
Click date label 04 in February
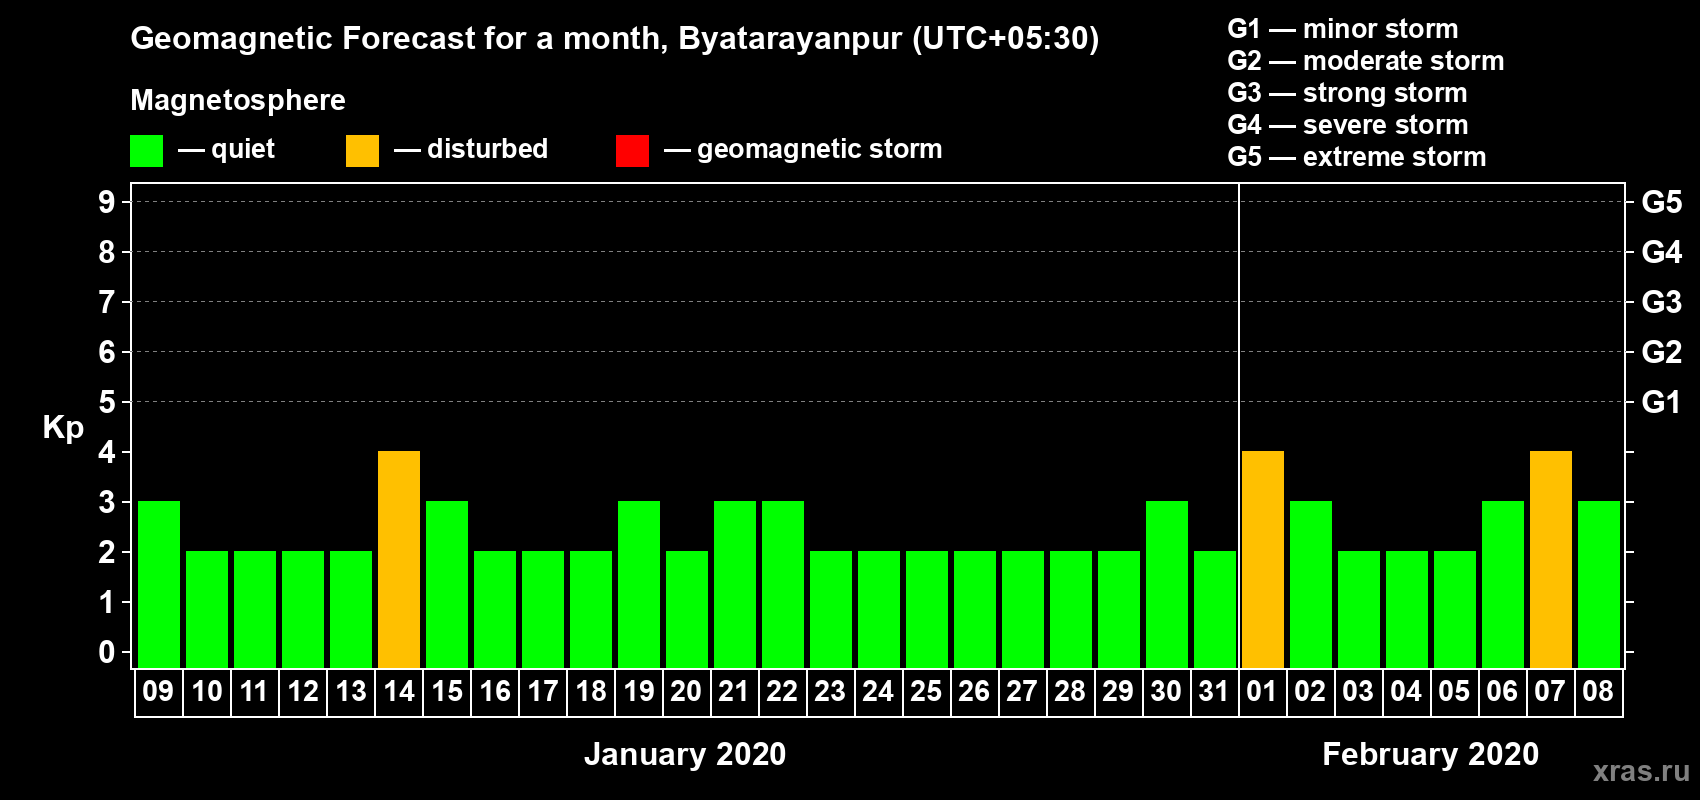point(1406,691)
